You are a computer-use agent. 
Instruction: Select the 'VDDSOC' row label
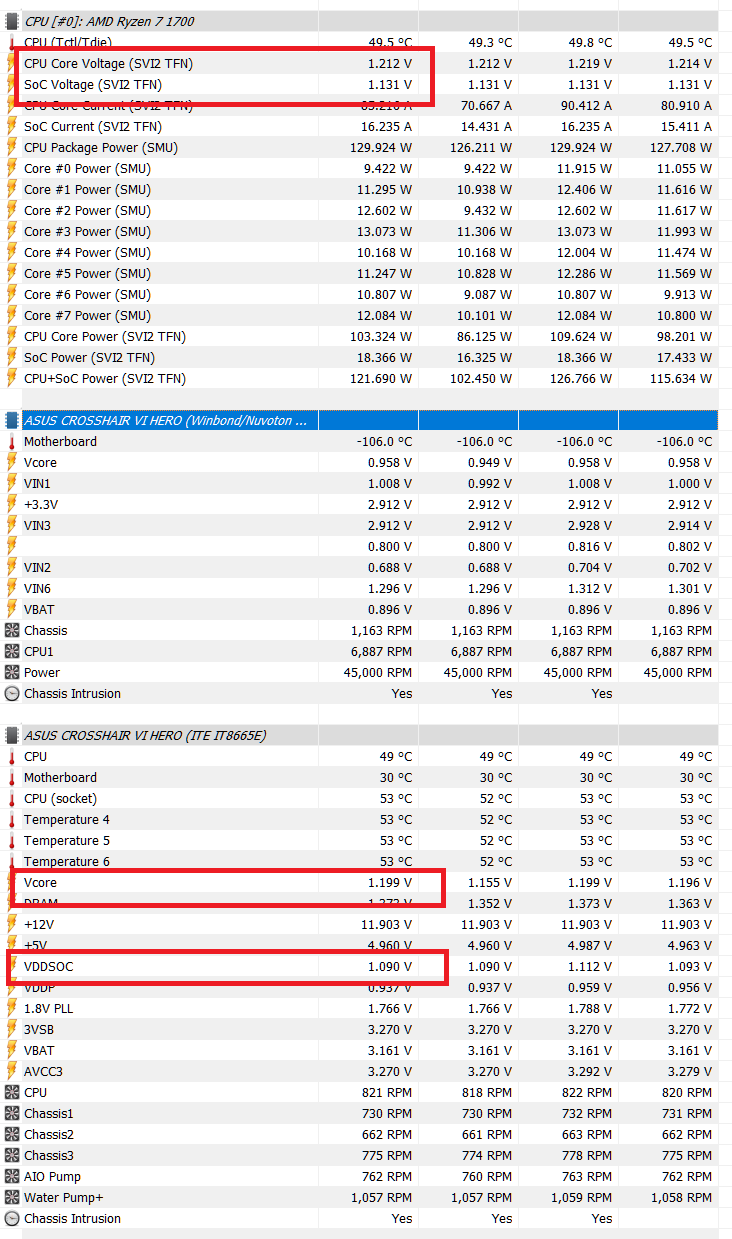[x=49, y=966]
